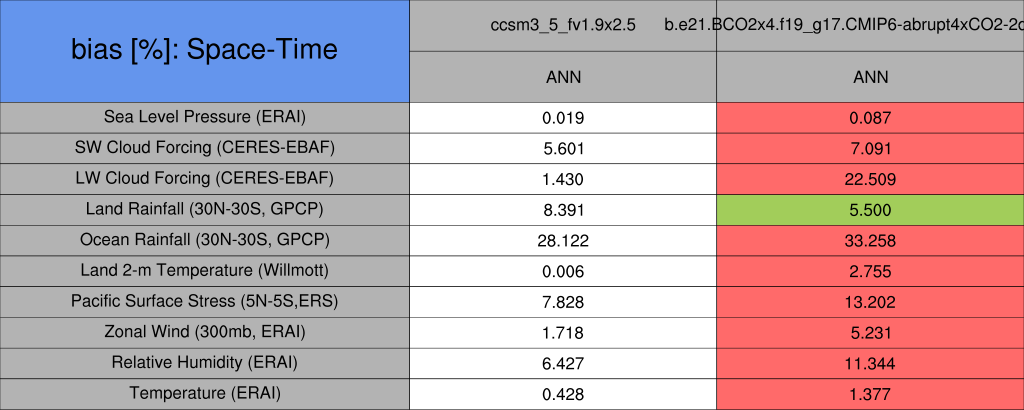The height and width of the screenshot is (410, 1024).
Task: Select the CMIP6-abrupt4xCO2 column header
Action: pyautogui.click(x=870, y=25)
